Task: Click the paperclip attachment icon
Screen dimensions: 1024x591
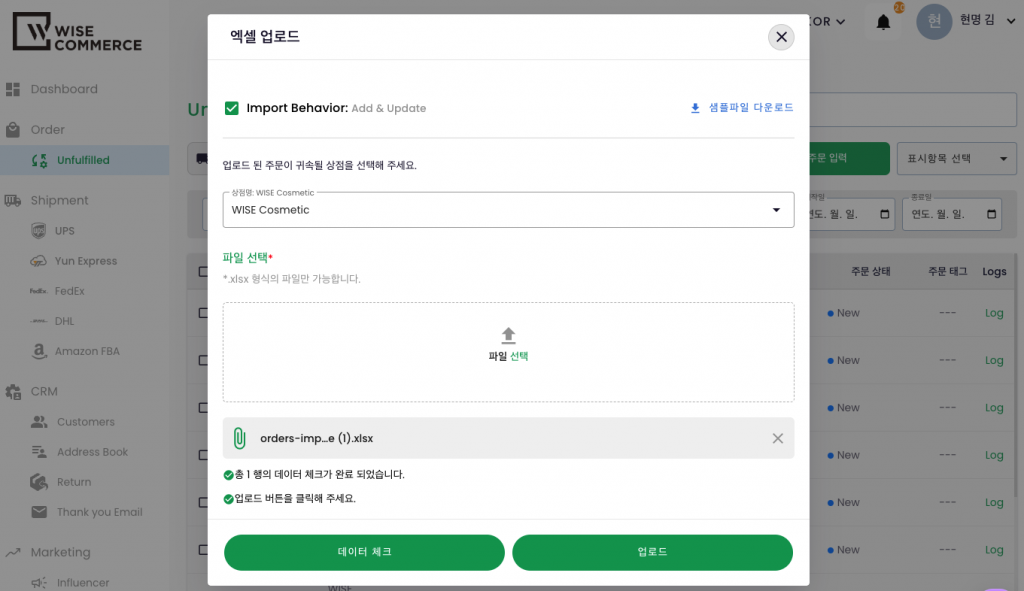Action: tap(239, 438)
